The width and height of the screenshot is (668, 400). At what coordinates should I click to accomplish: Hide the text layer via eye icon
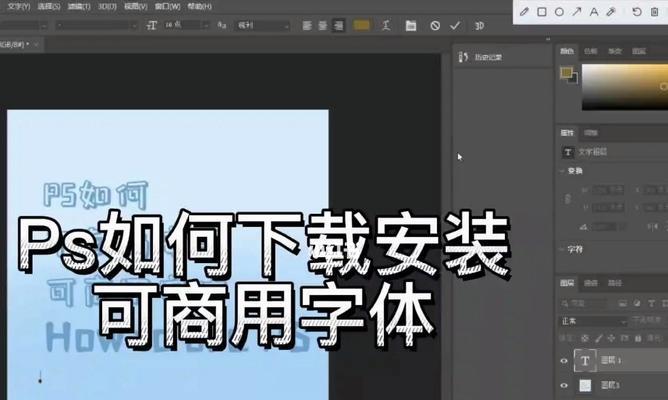click(x=564, y=361)
